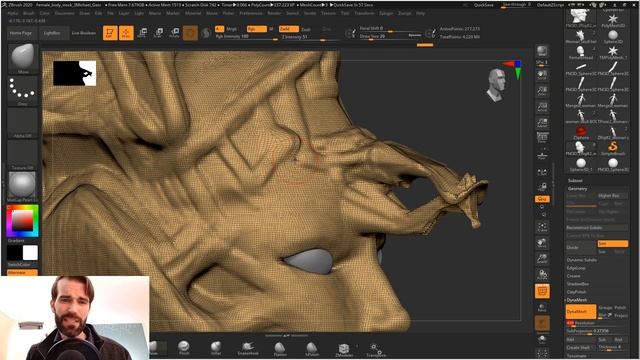The image size is (640, 360).
Task: Click the orange DynaMesh button
Action: [581, 311]
